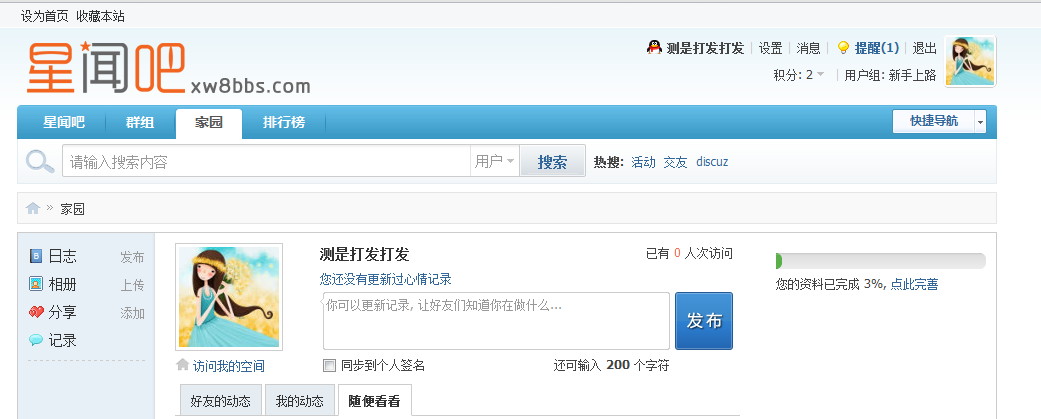Screen dimensions: 1041x419
Task: Click hot search 活动 link
Action: coord(643,162)
